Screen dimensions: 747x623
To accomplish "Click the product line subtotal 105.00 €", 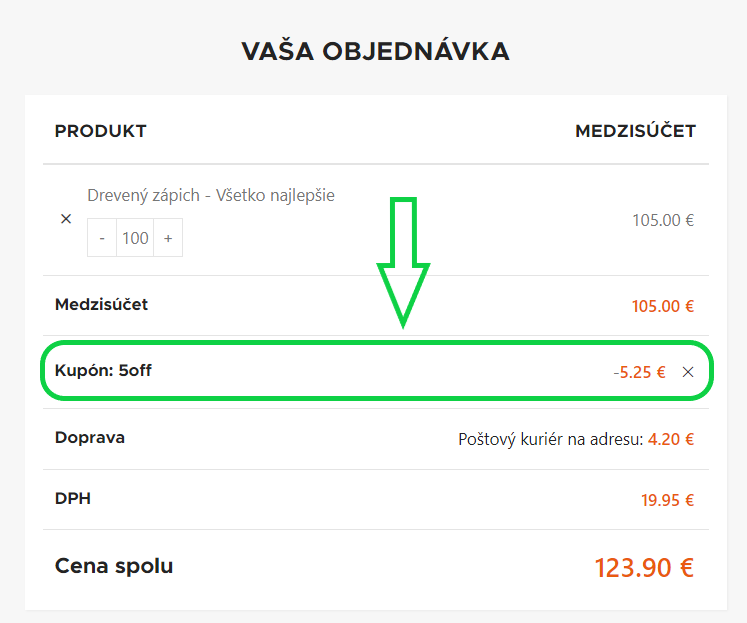I will pos(663,220).
